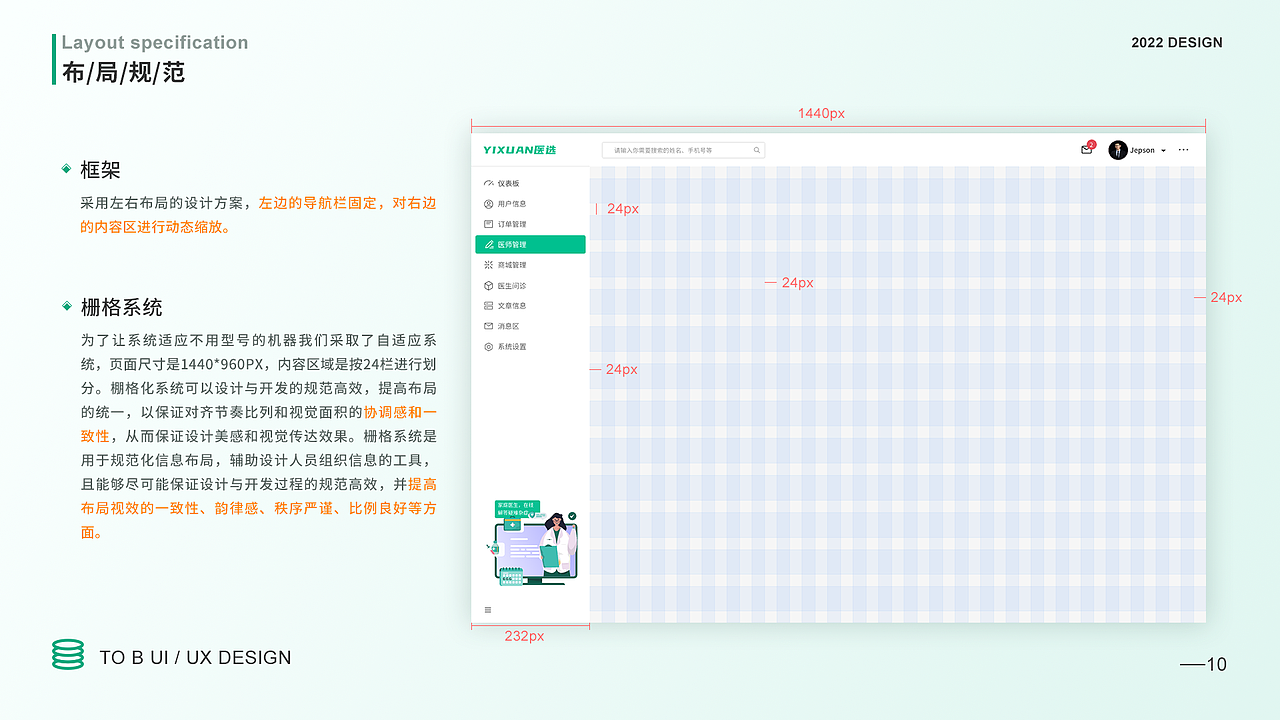1280x720 pixels.
Task: Select the highlighted 医师管理 menu entry
Action: pos(530,244)
